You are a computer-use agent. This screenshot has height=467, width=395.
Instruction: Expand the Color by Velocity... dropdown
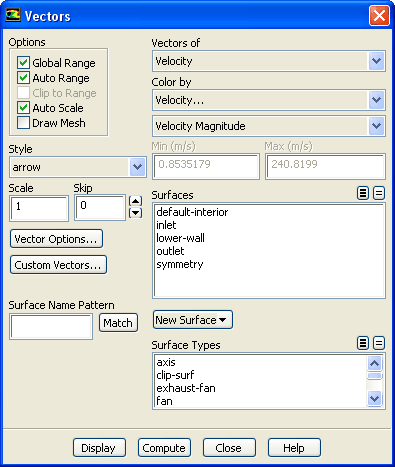[376, 100]
